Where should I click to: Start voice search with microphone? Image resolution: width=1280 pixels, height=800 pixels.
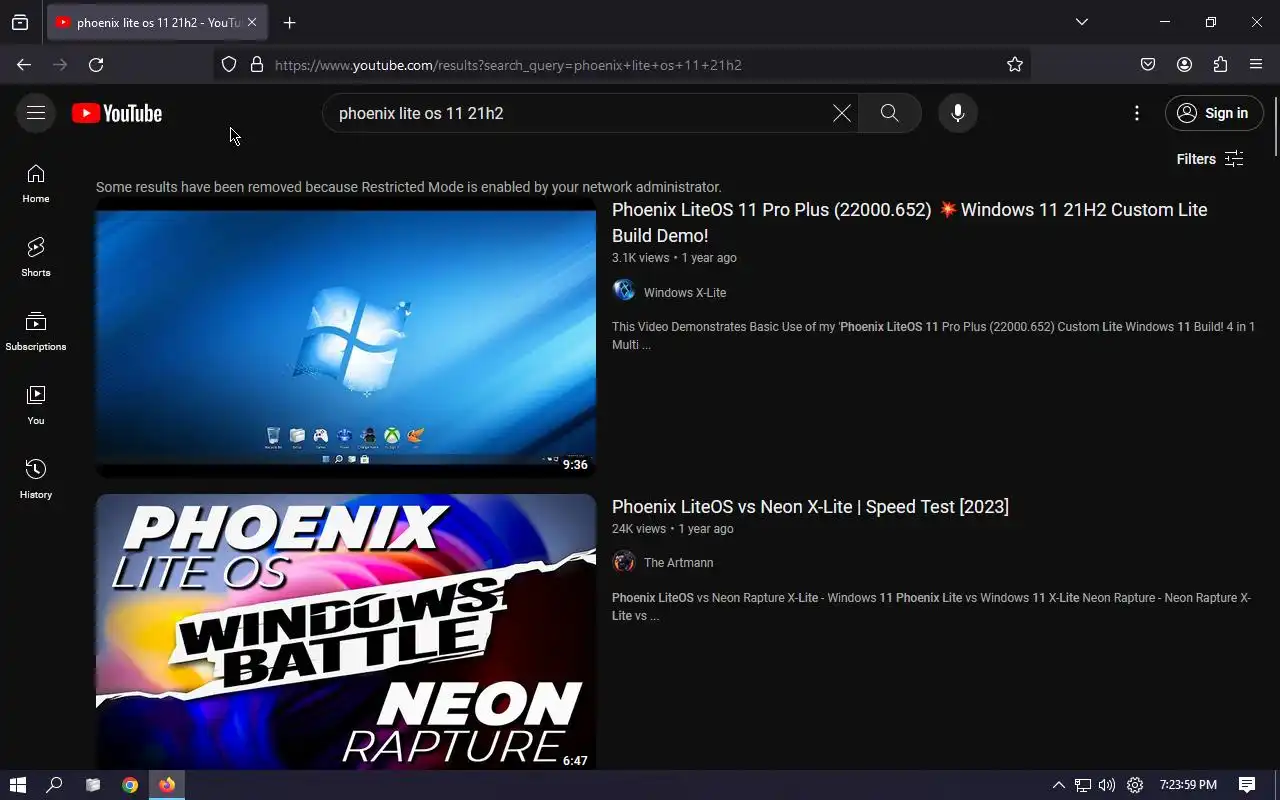[958, 113]
